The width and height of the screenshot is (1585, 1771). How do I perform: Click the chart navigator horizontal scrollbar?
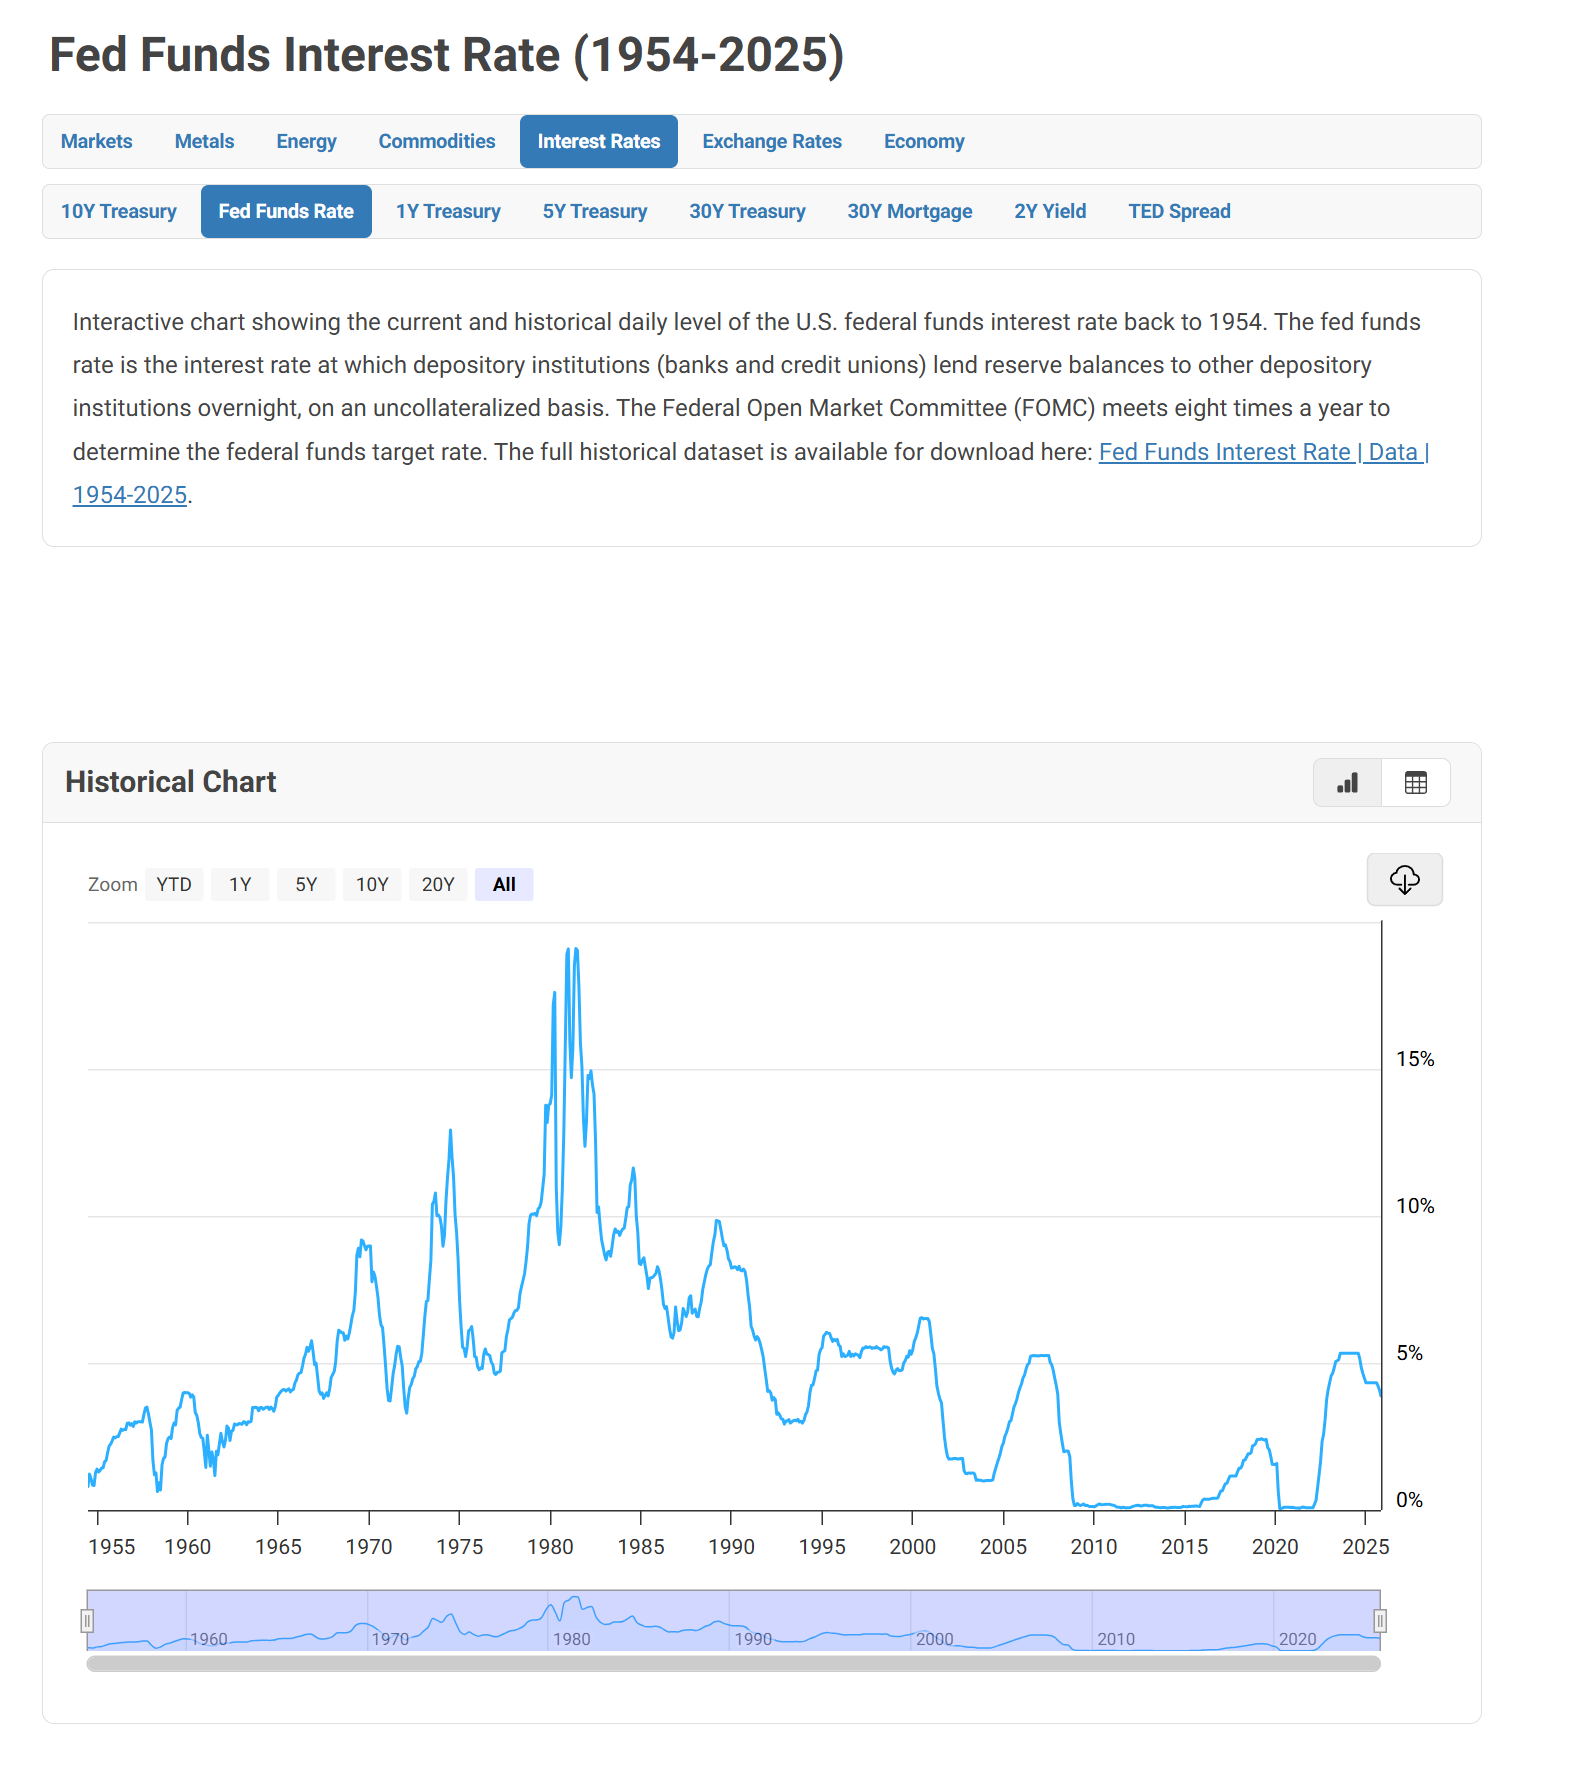[733, 1663]
